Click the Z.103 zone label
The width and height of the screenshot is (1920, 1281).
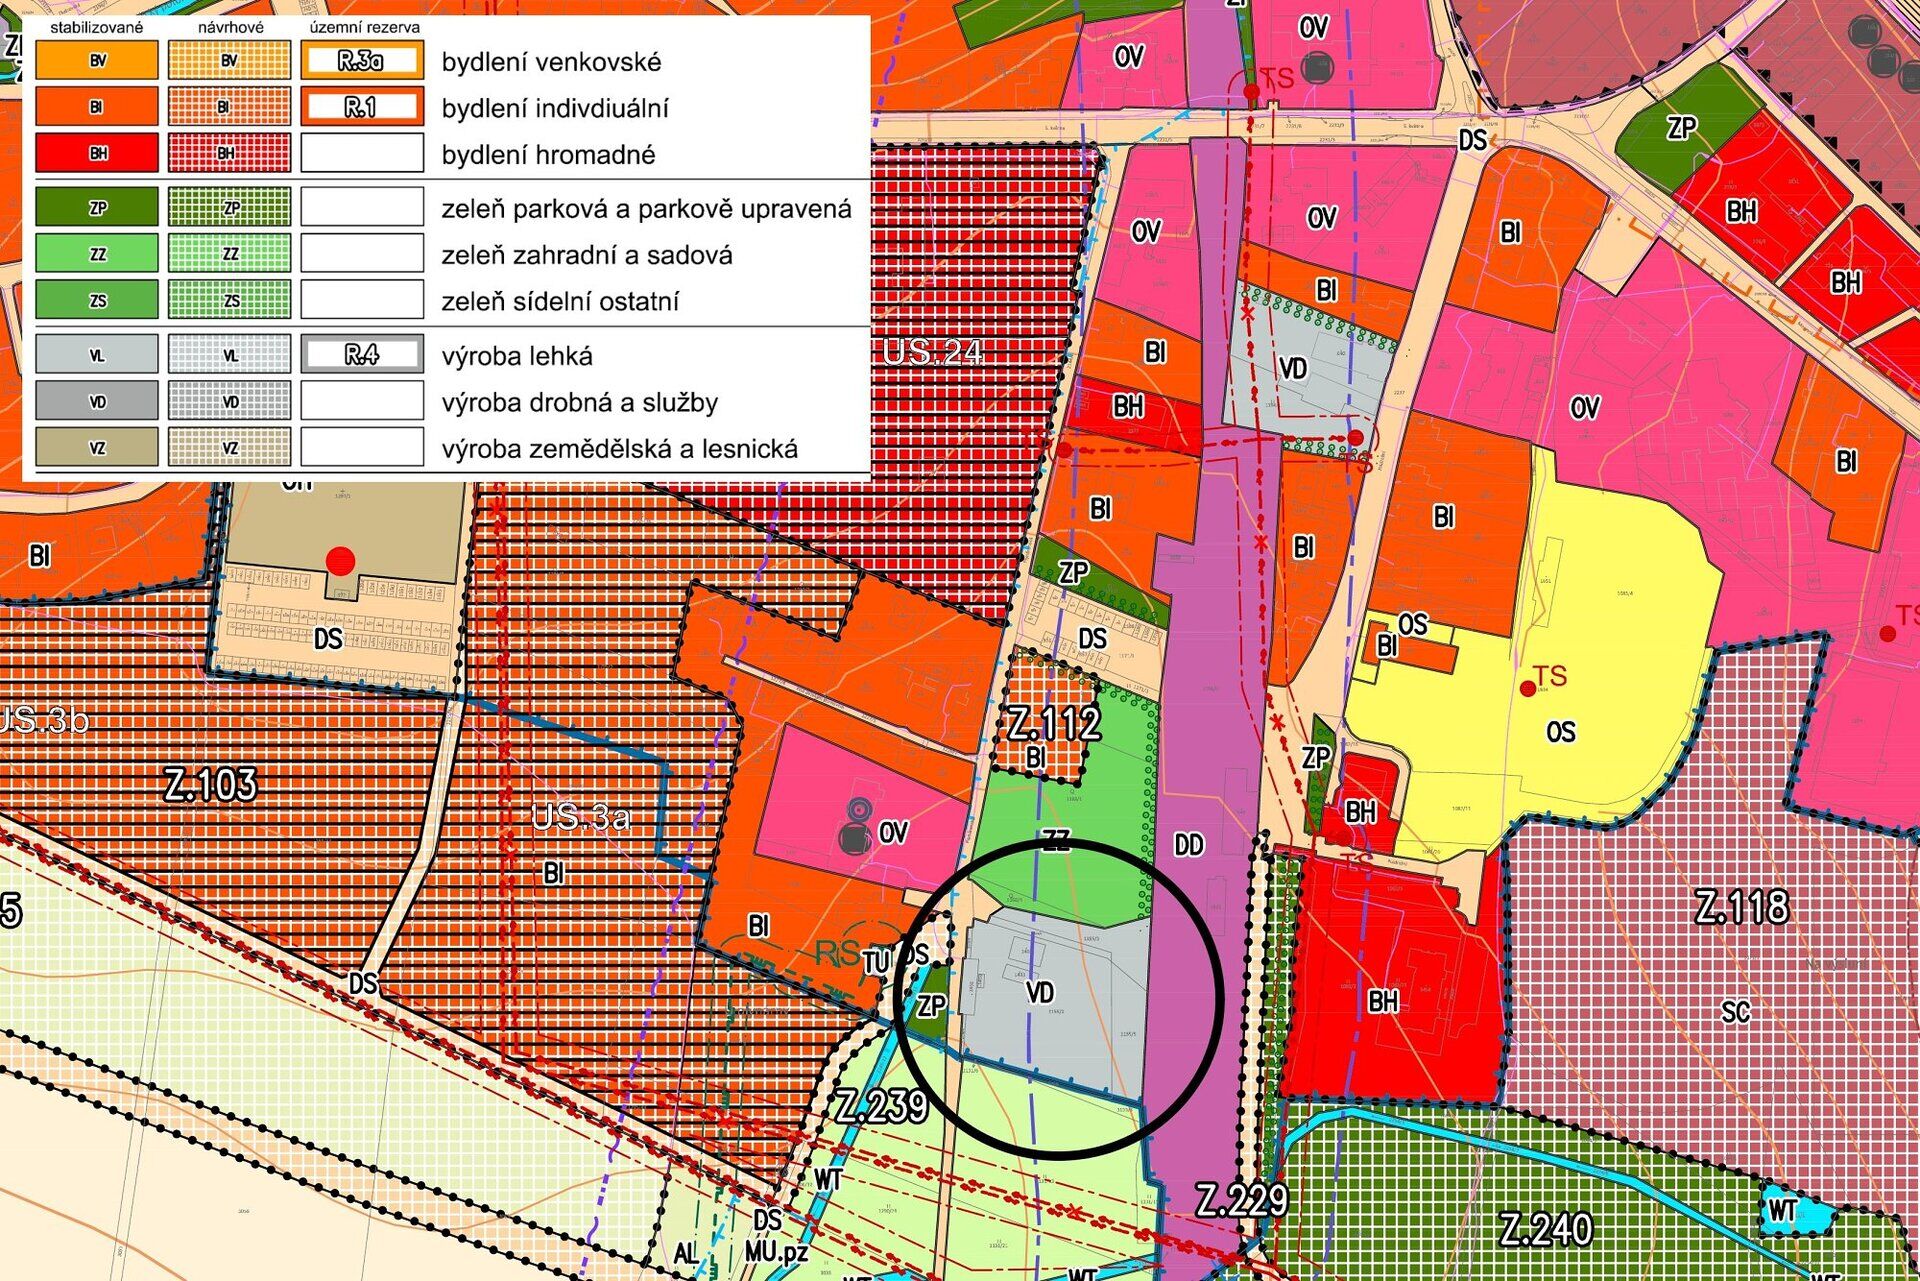[211, 785]
